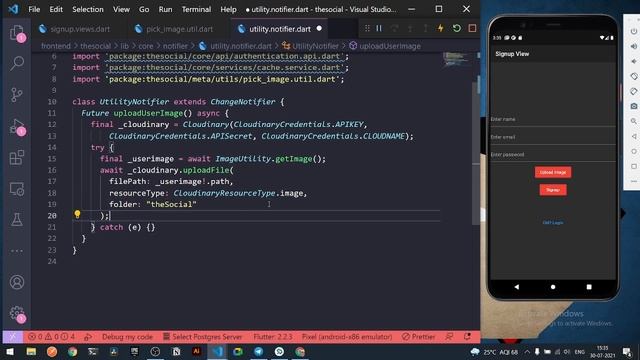Expand 'uploadUserImage' breadcrumb segment
The image size is (640, 360).
click(x=390, y=46)
